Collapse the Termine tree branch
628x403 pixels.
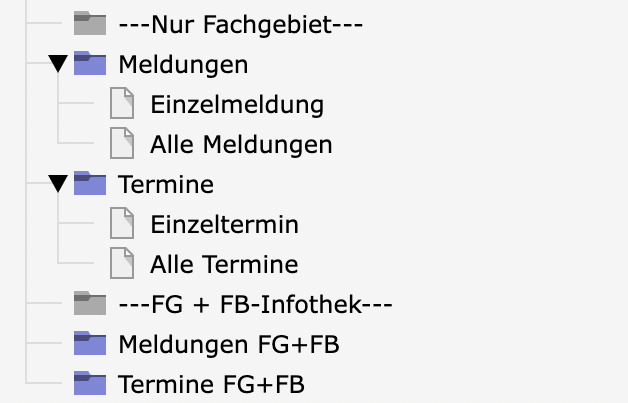pyautogui.click(x=59, y=184)
